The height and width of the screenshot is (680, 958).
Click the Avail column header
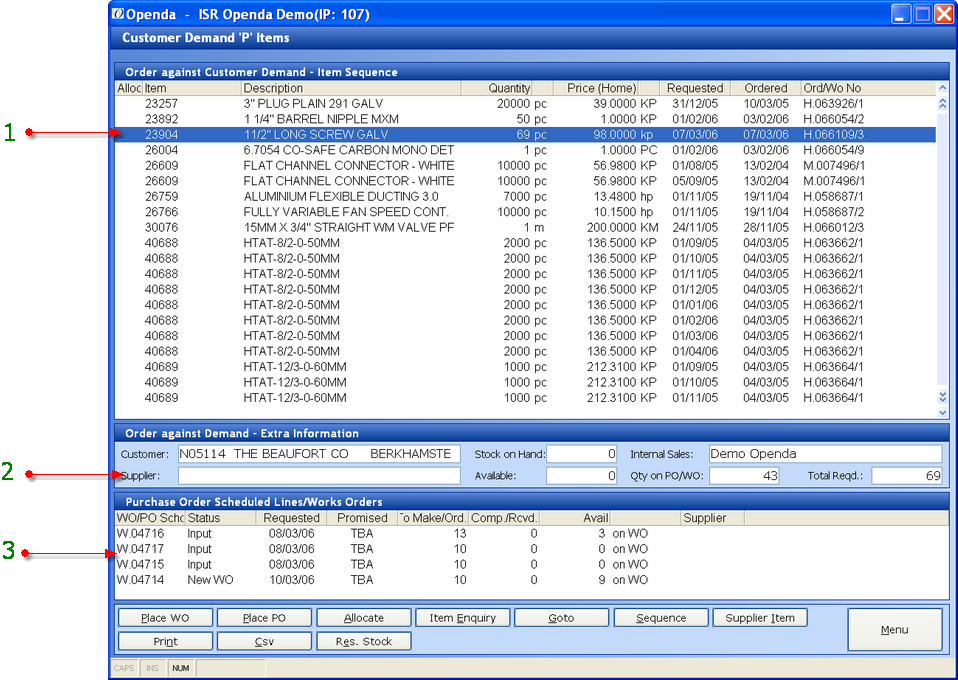click(576, 517)
